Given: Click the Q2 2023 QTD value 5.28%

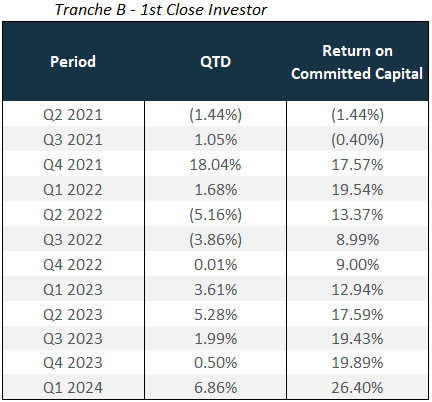Looking at the screenshot, I should pos(216,315).
